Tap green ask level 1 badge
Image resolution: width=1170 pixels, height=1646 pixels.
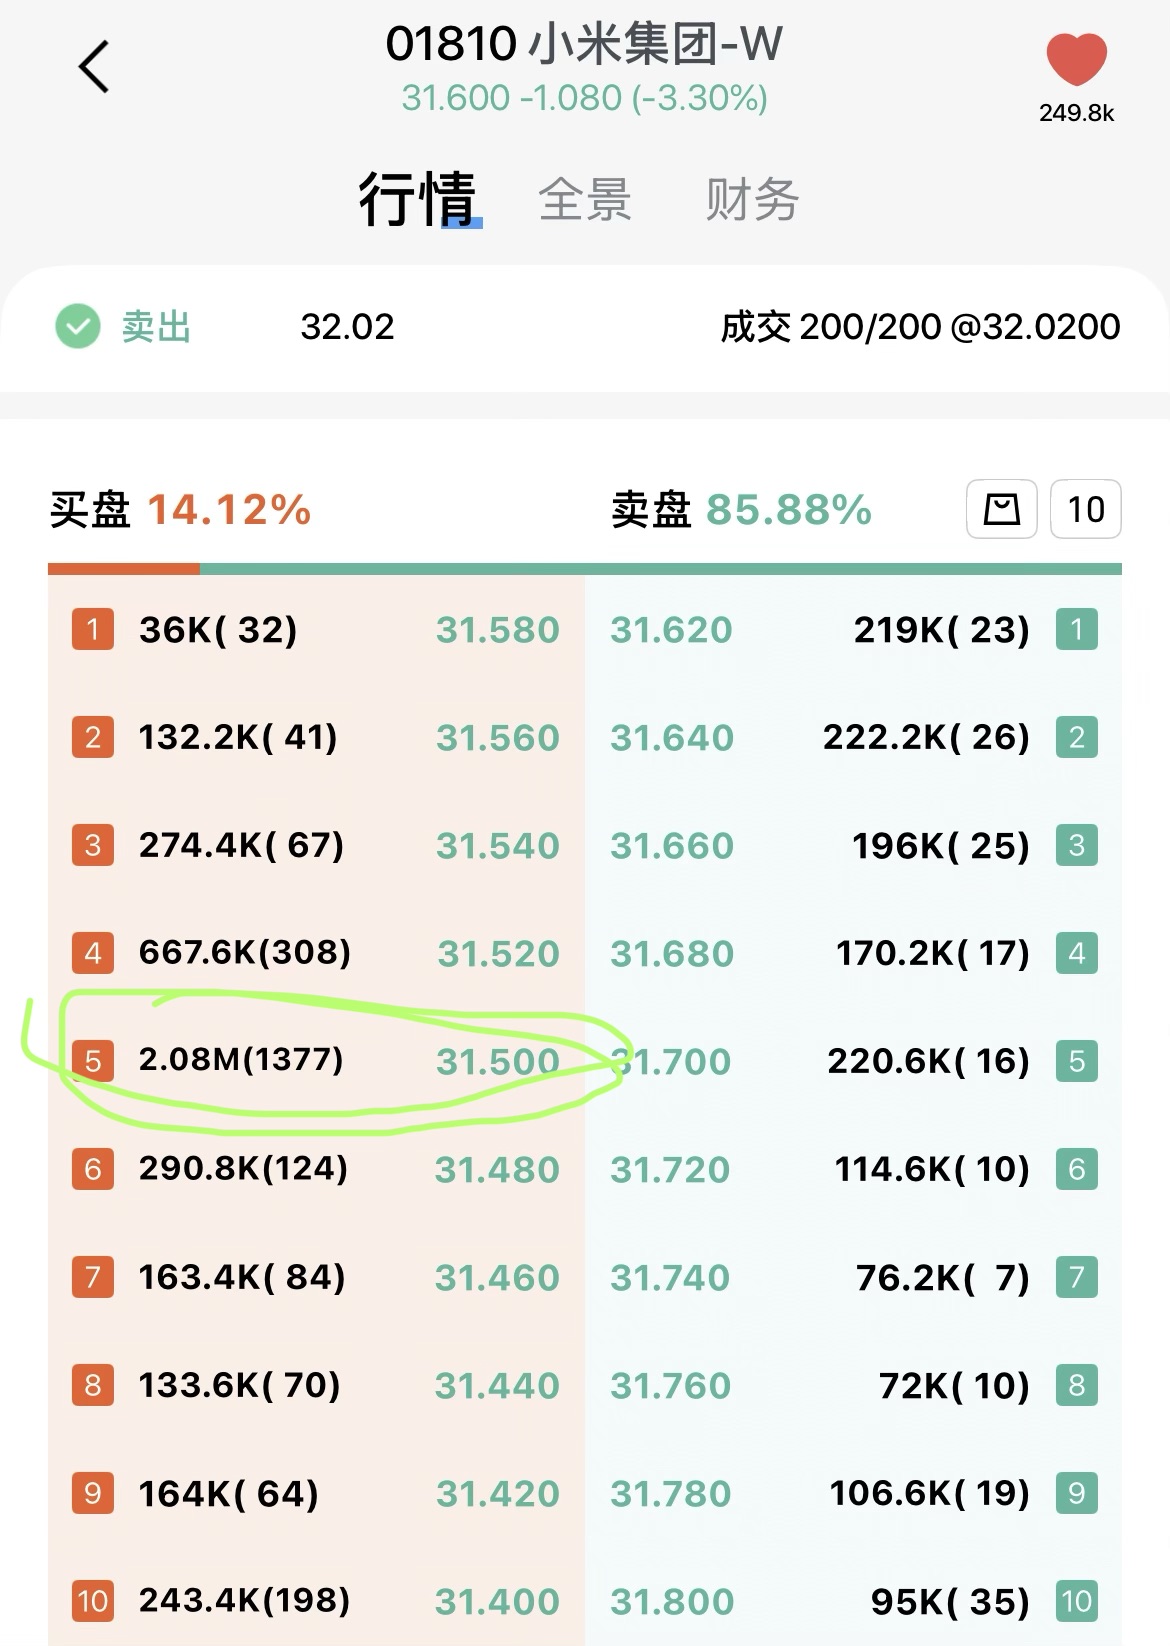[1077, 629]
